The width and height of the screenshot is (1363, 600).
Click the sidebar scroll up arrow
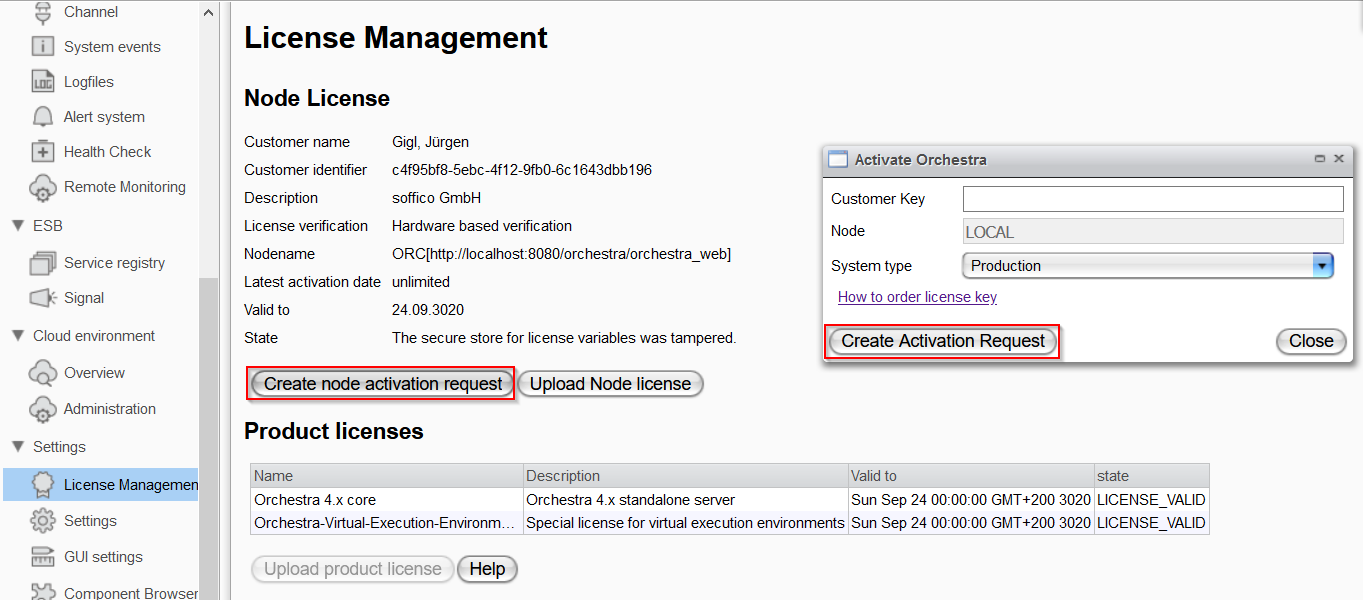click(x=208, y=12)
